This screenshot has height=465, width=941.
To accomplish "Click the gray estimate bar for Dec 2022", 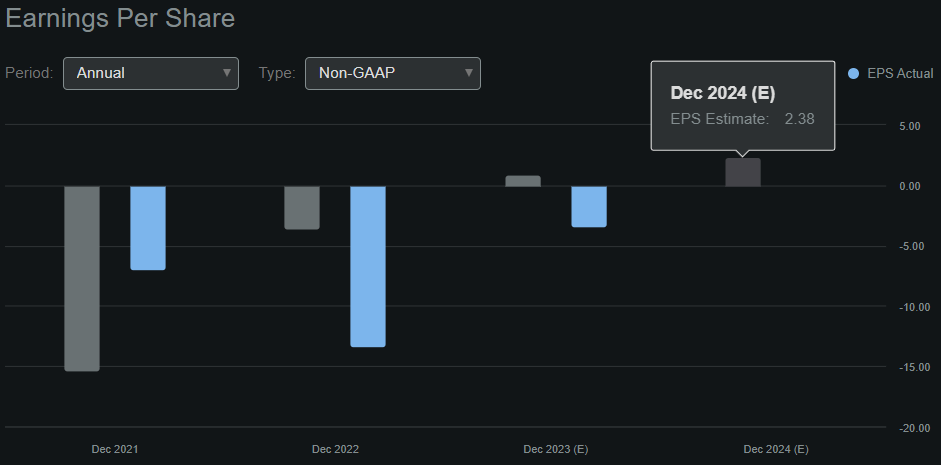I will tap(302, 208).
